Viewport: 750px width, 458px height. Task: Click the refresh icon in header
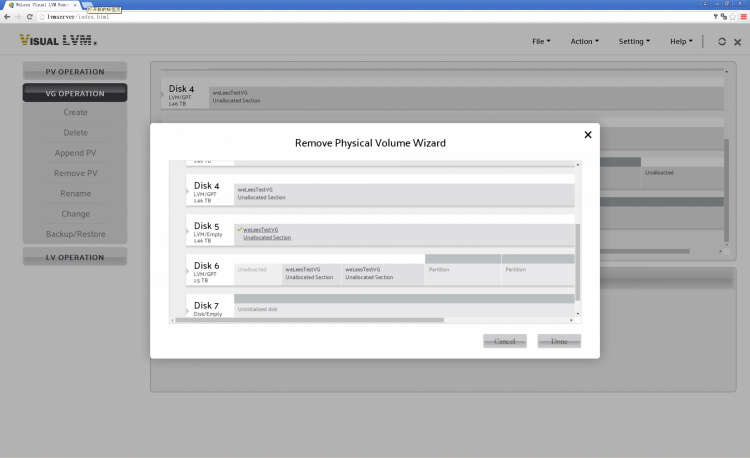[722, 41]
